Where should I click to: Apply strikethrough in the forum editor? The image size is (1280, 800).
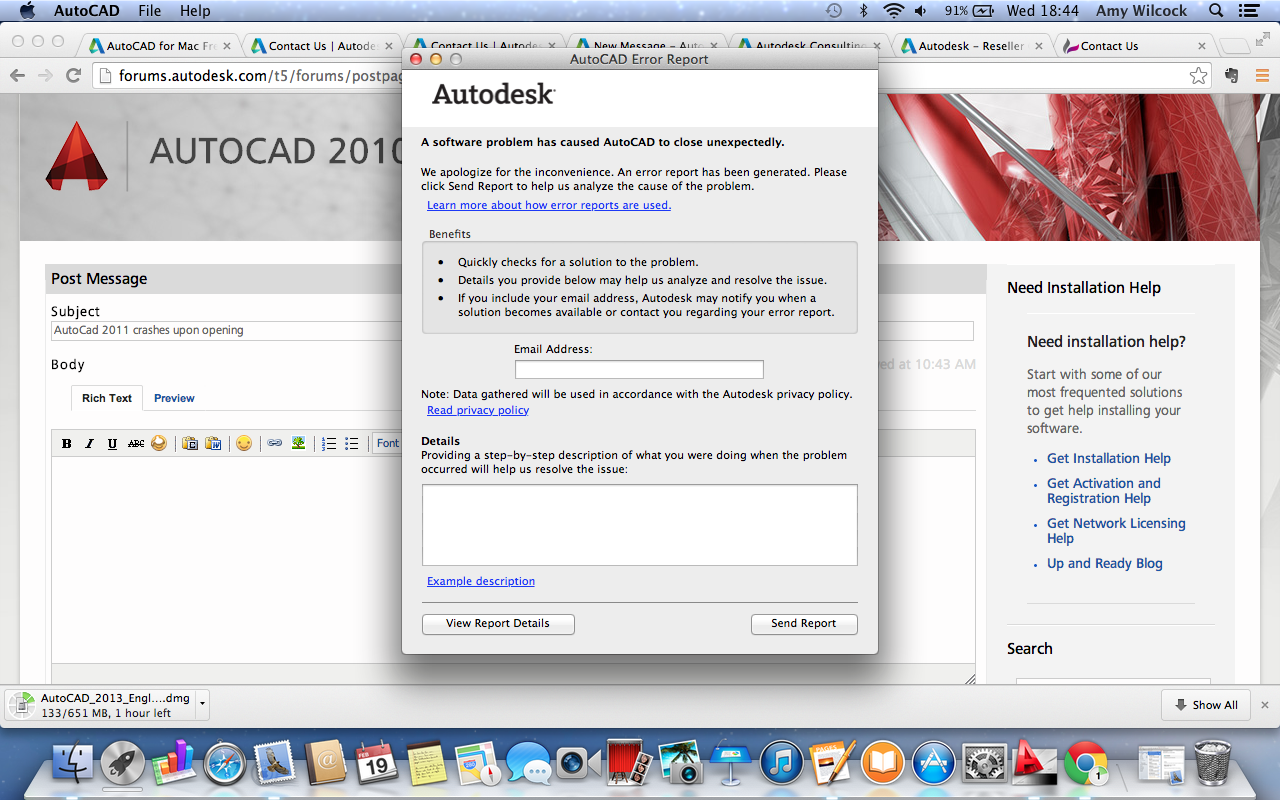(x=136, y=443)
